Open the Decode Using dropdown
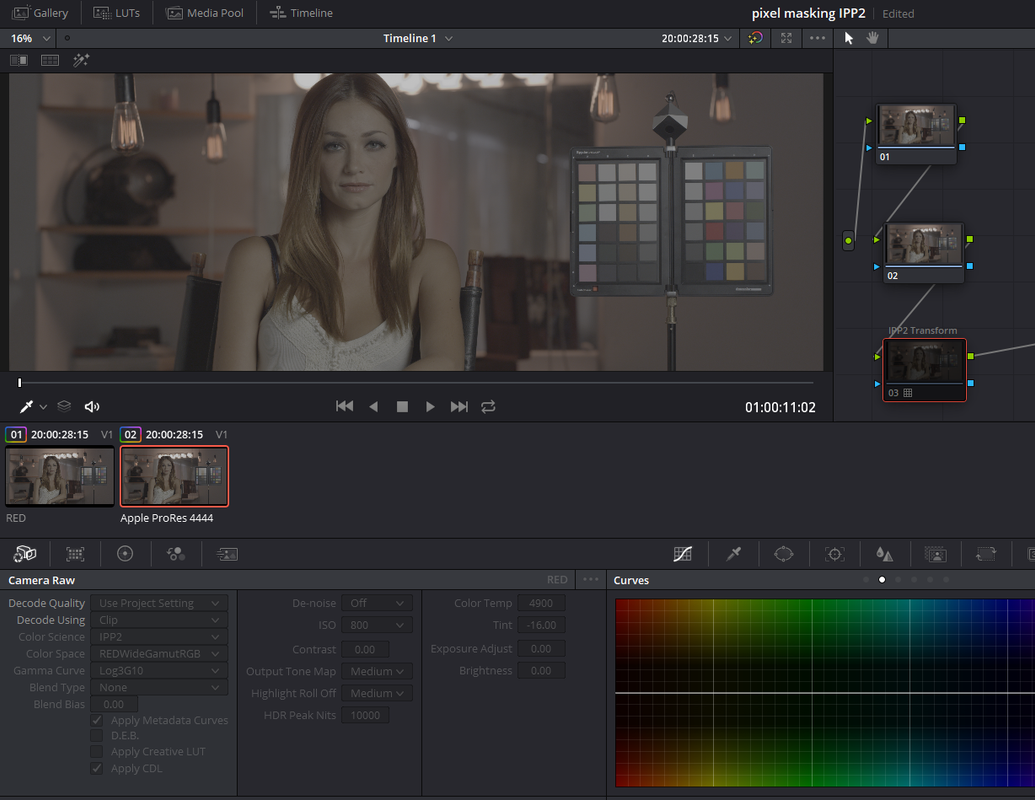 (159, 620)
